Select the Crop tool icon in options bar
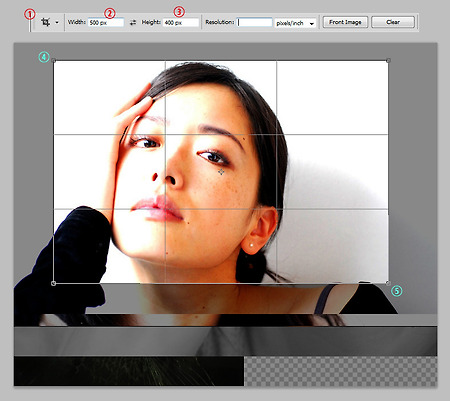450x401 pixels. pyautogui.click(x=46, y=22)
